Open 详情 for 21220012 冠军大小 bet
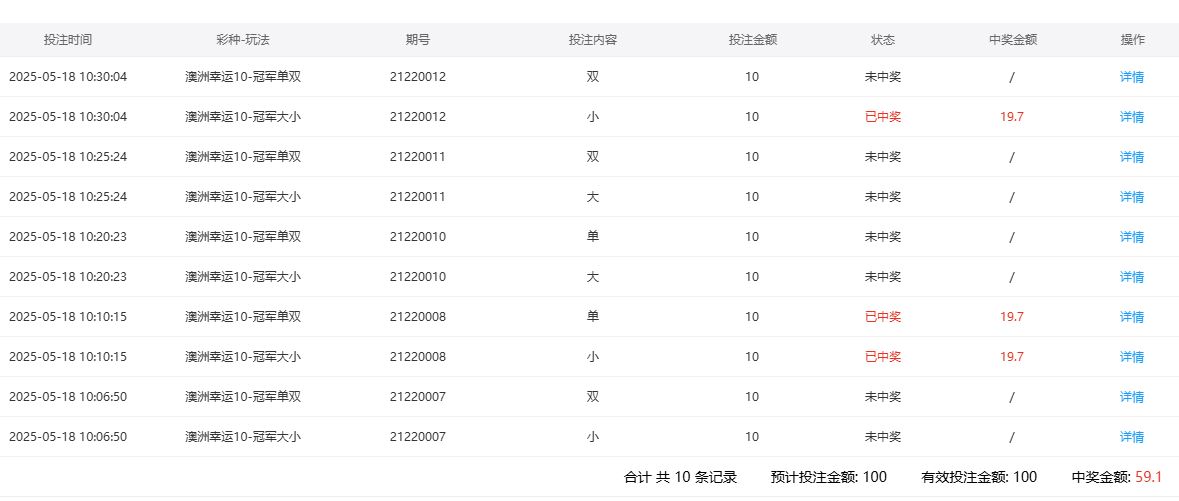The height and width of the screenshot is (501, 1179). coord(1132,117)
